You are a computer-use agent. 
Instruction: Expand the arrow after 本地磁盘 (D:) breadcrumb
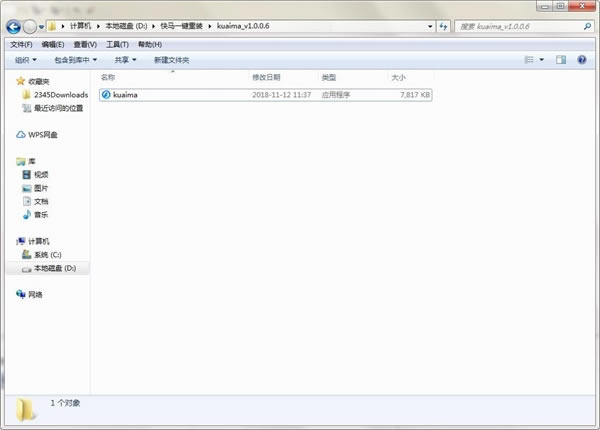153,26
